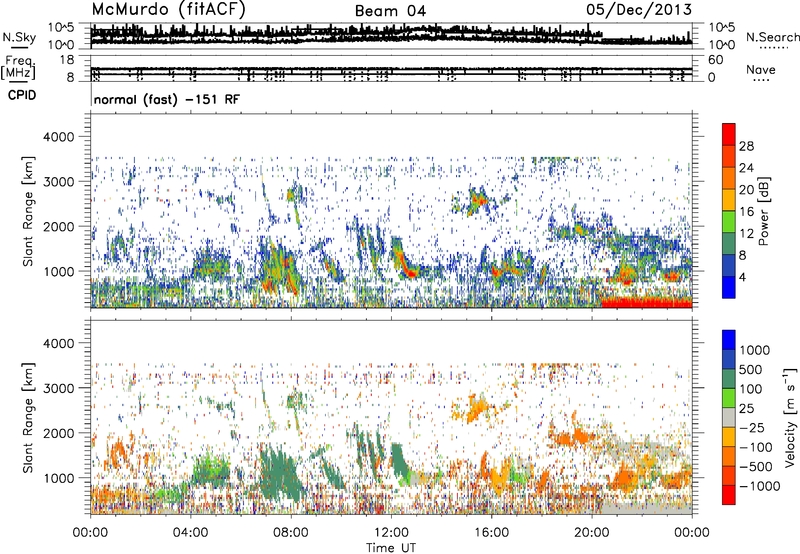Click the "Time UT" axis title

click(x=391, y=547)
